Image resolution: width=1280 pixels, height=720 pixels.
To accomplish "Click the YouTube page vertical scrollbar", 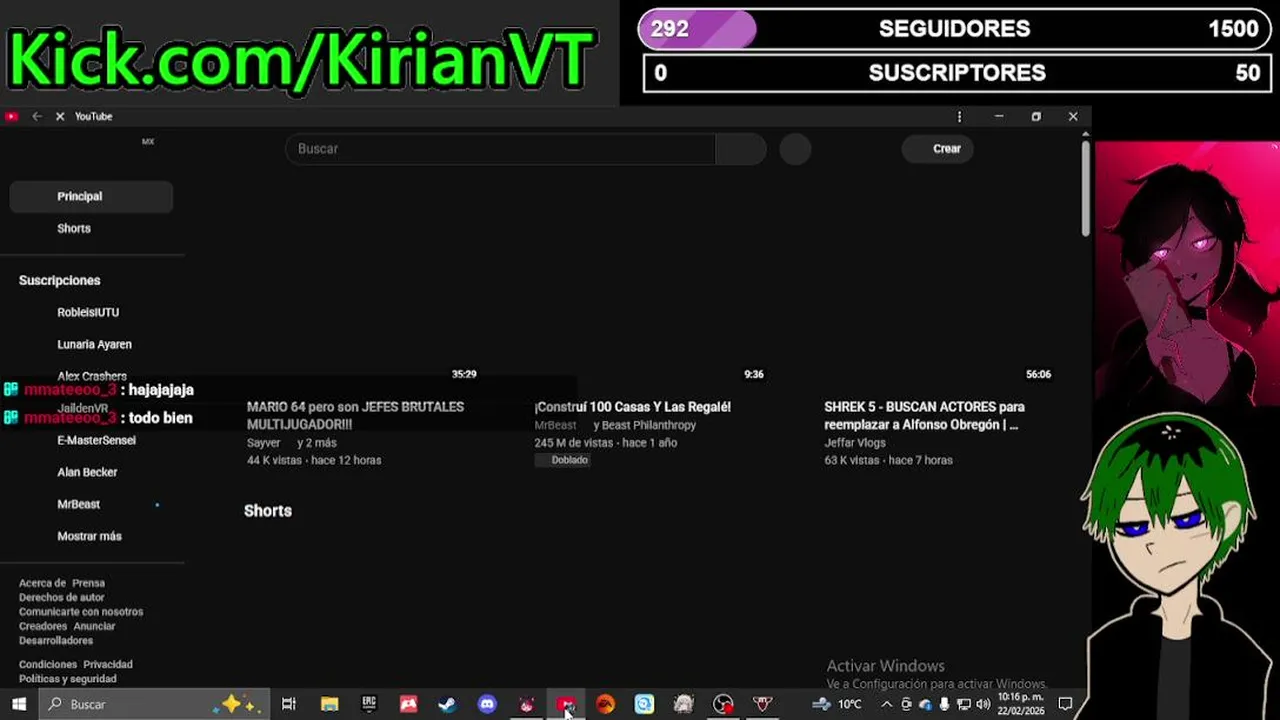I will click(1085, 190).
